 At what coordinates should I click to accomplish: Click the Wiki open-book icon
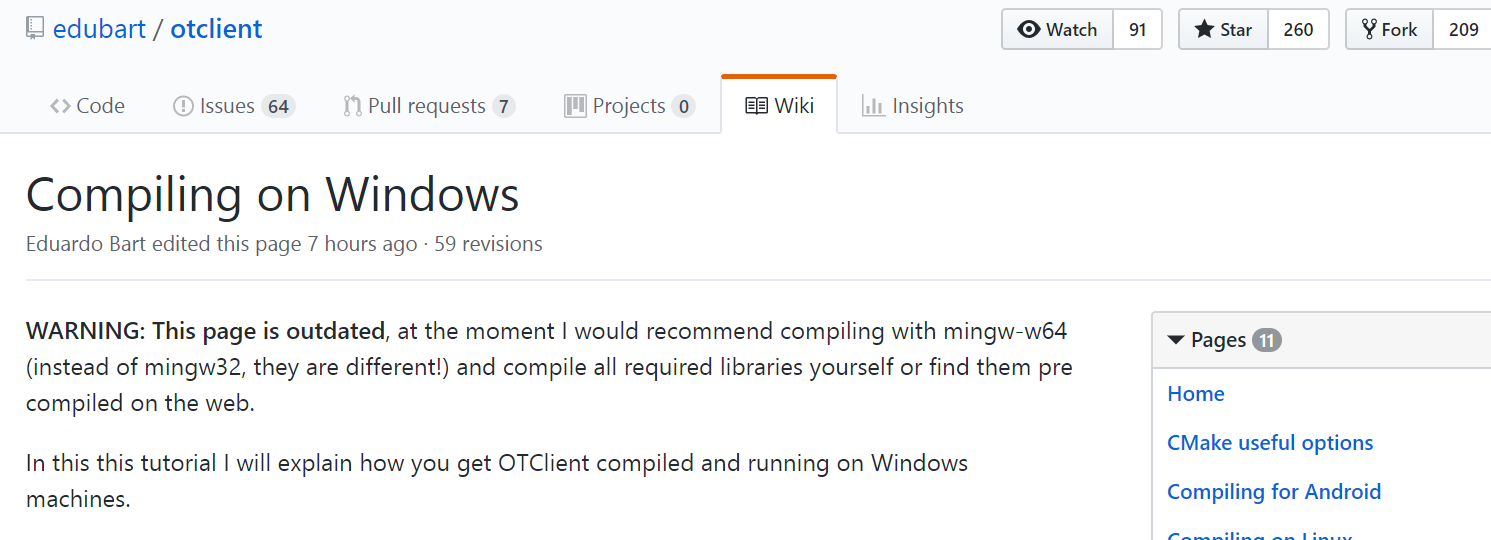(x=757, y=106)
